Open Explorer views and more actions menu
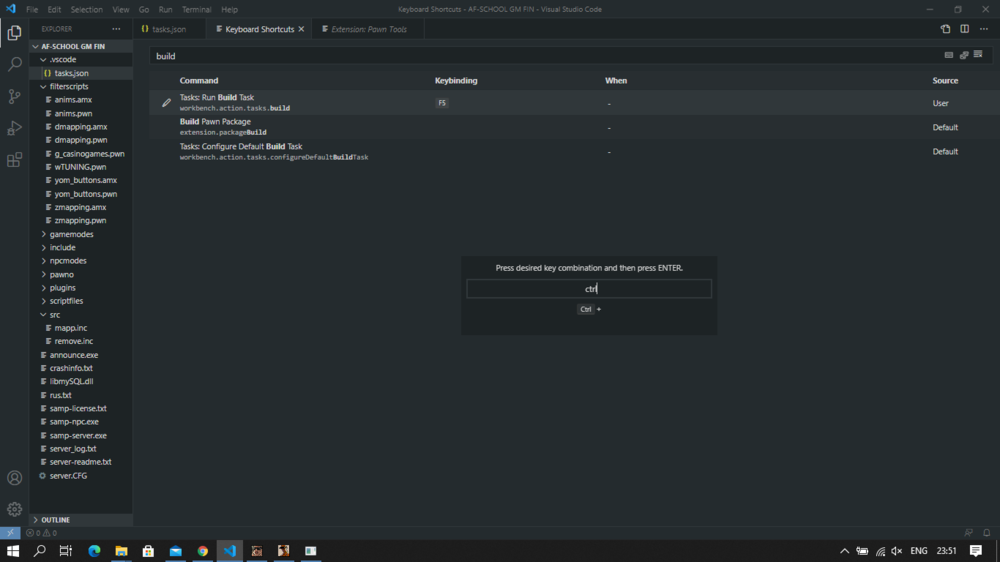 coord(116,29)
